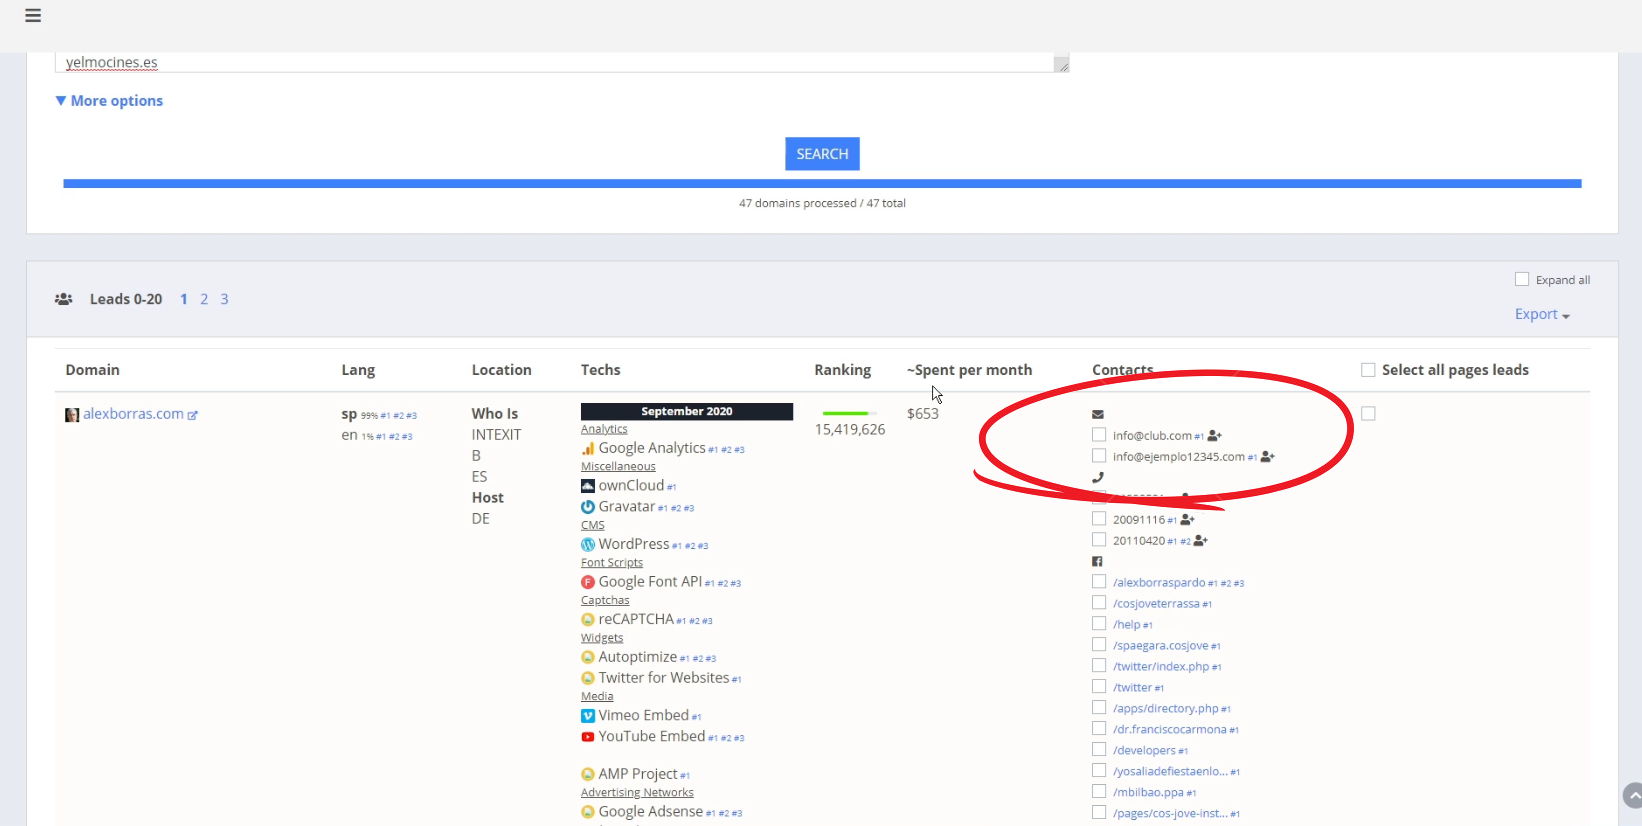Open the alexborras.com domain link
This screenshot has height=826, width=1642.
(133, 414)
